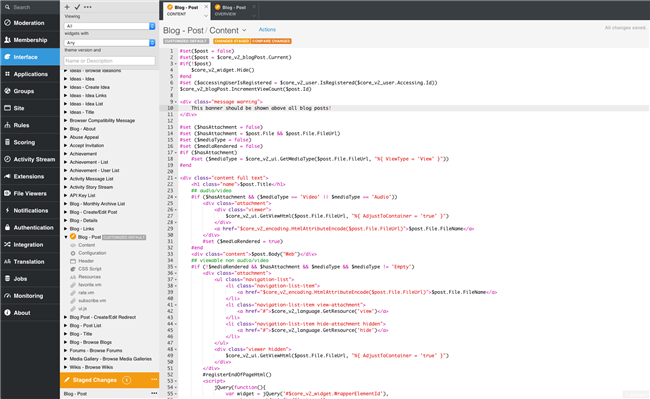650x399 pixels.
Task: Open Resources under Blog - Post
Action: click(89, 277)
